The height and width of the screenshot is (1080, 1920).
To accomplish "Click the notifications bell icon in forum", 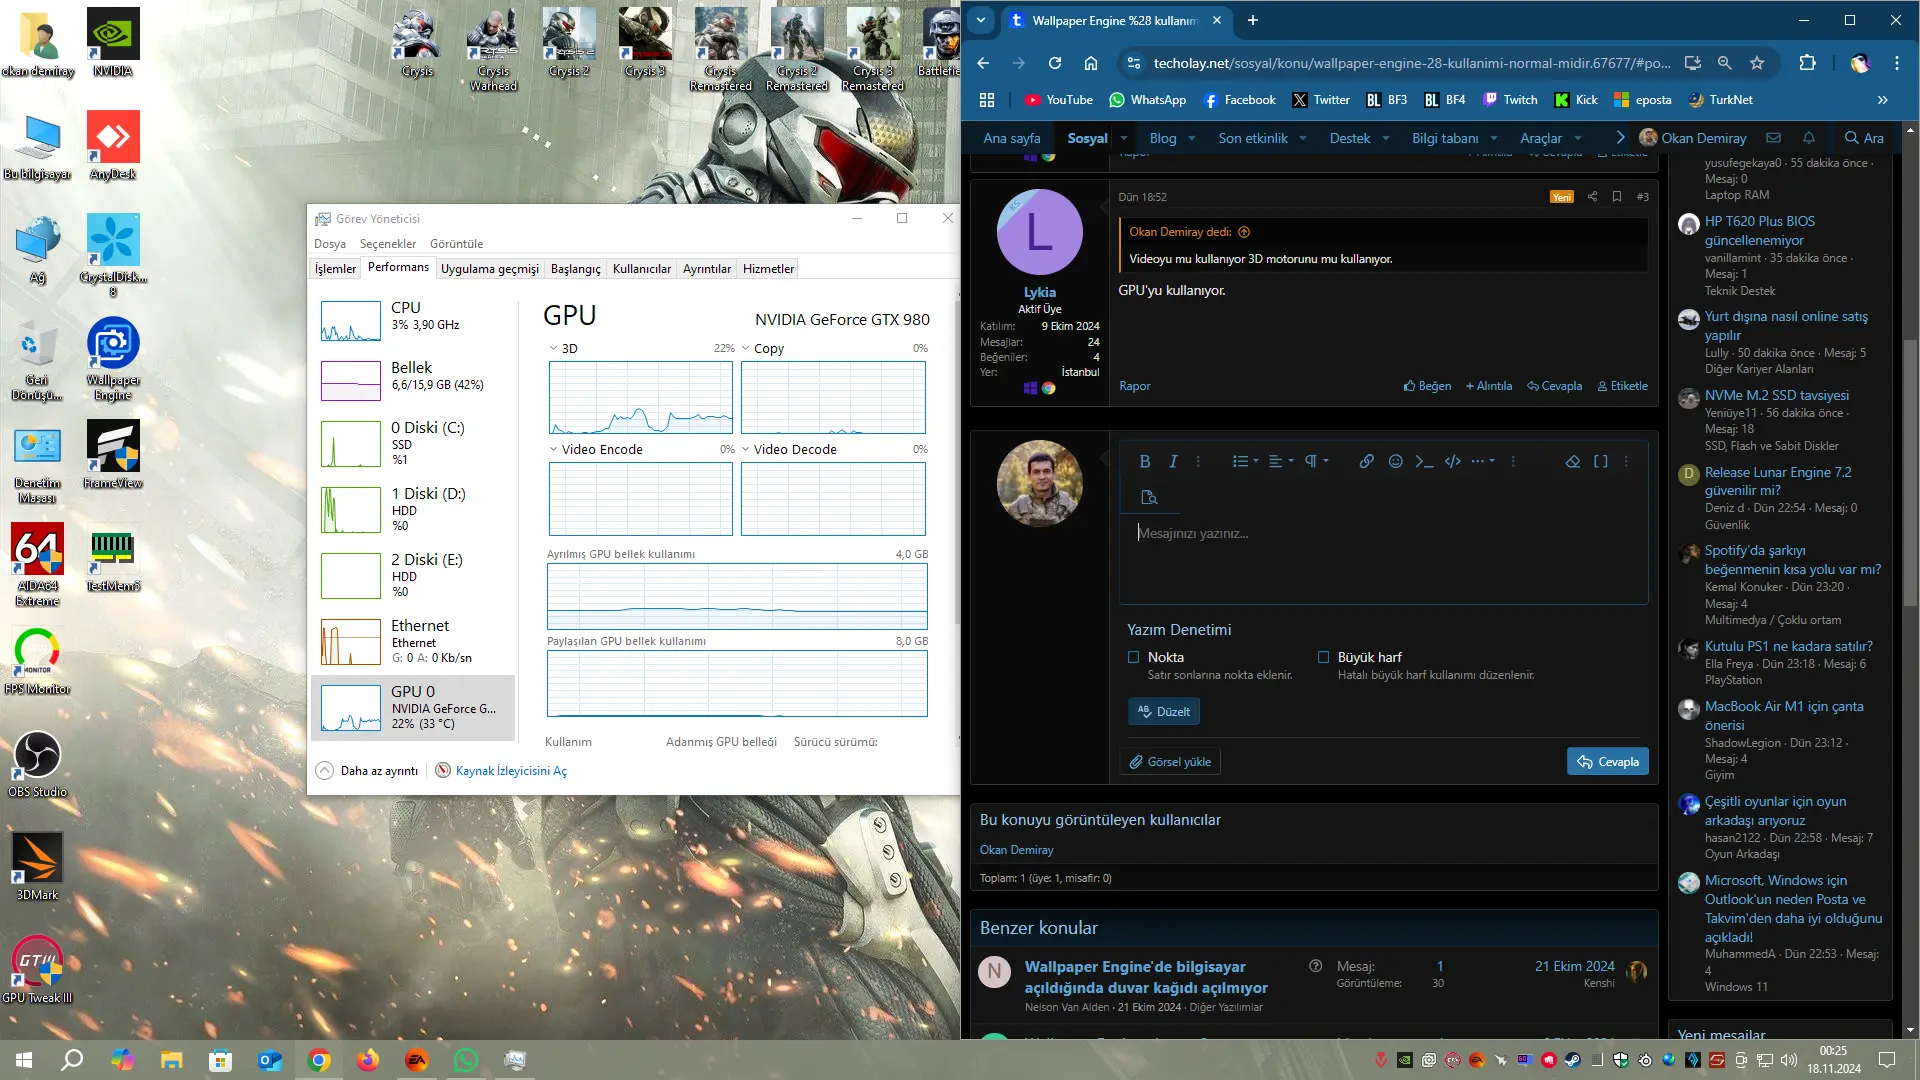I will click(1808, 138).
